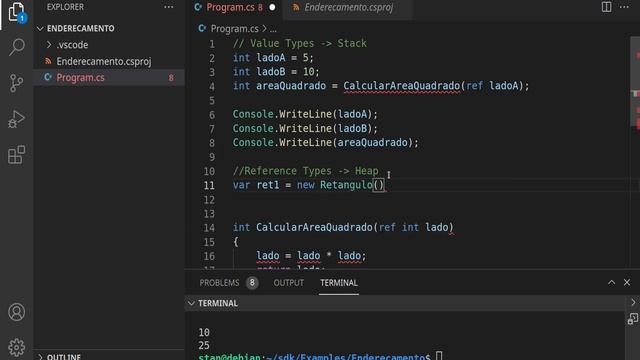640x360 pixels.
Task: Open the Manage gear settings icon
Action: point(16,347)
